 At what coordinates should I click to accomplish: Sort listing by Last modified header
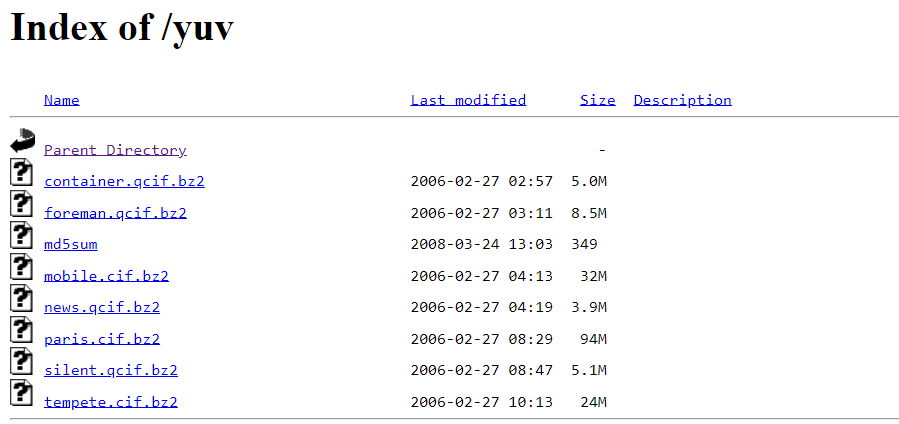[468, 100]
